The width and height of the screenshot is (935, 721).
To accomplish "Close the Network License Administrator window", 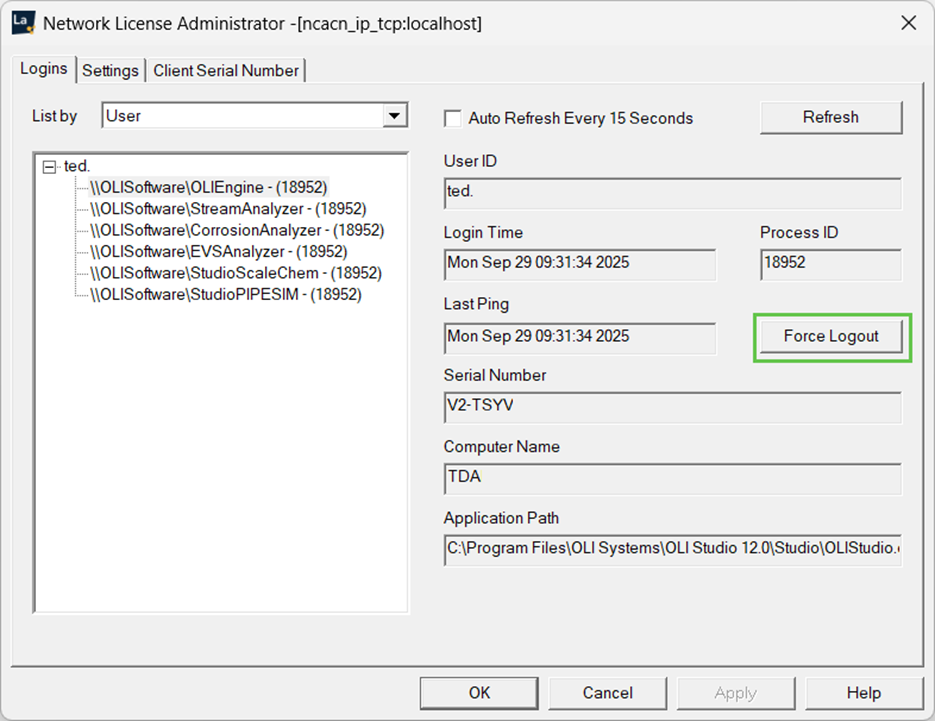I will [909, 23].
